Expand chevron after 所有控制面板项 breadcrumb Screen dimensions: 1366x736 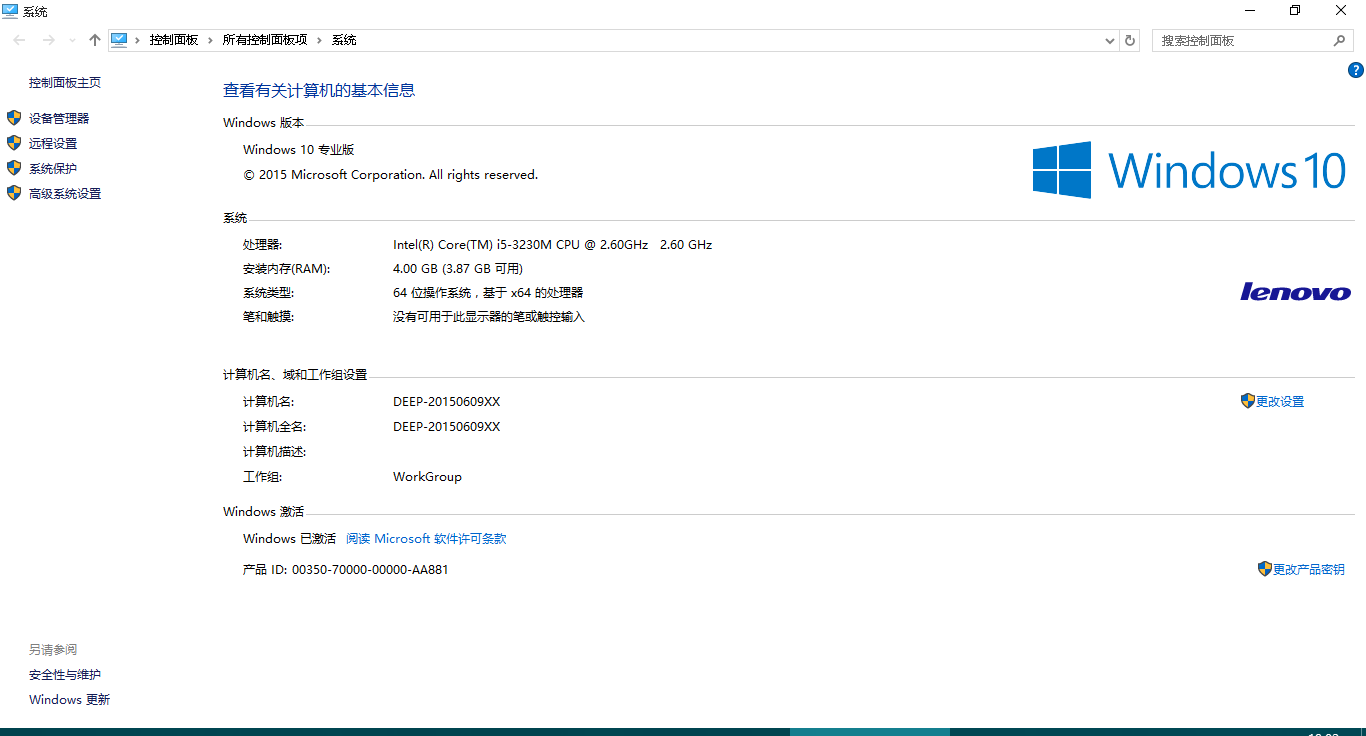pos(319,40)
